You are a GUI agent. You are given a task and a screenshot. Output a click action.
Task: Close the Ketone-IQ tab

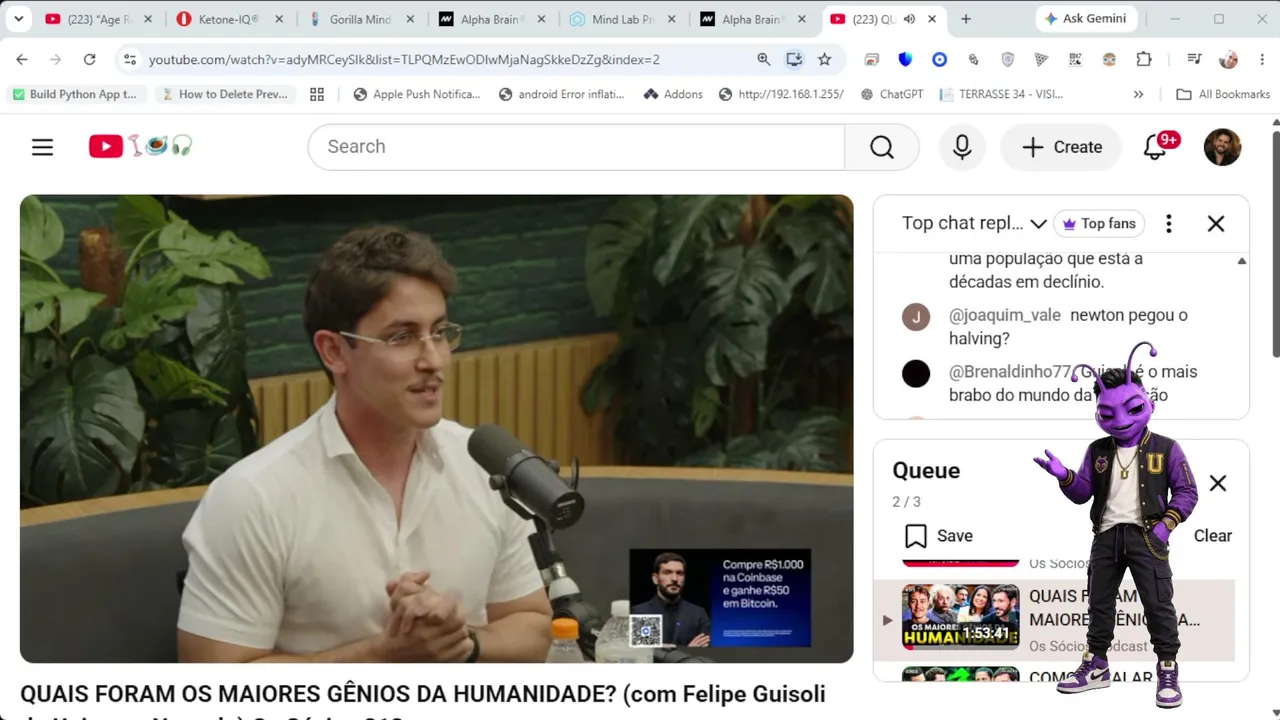(x=279, y=19)
